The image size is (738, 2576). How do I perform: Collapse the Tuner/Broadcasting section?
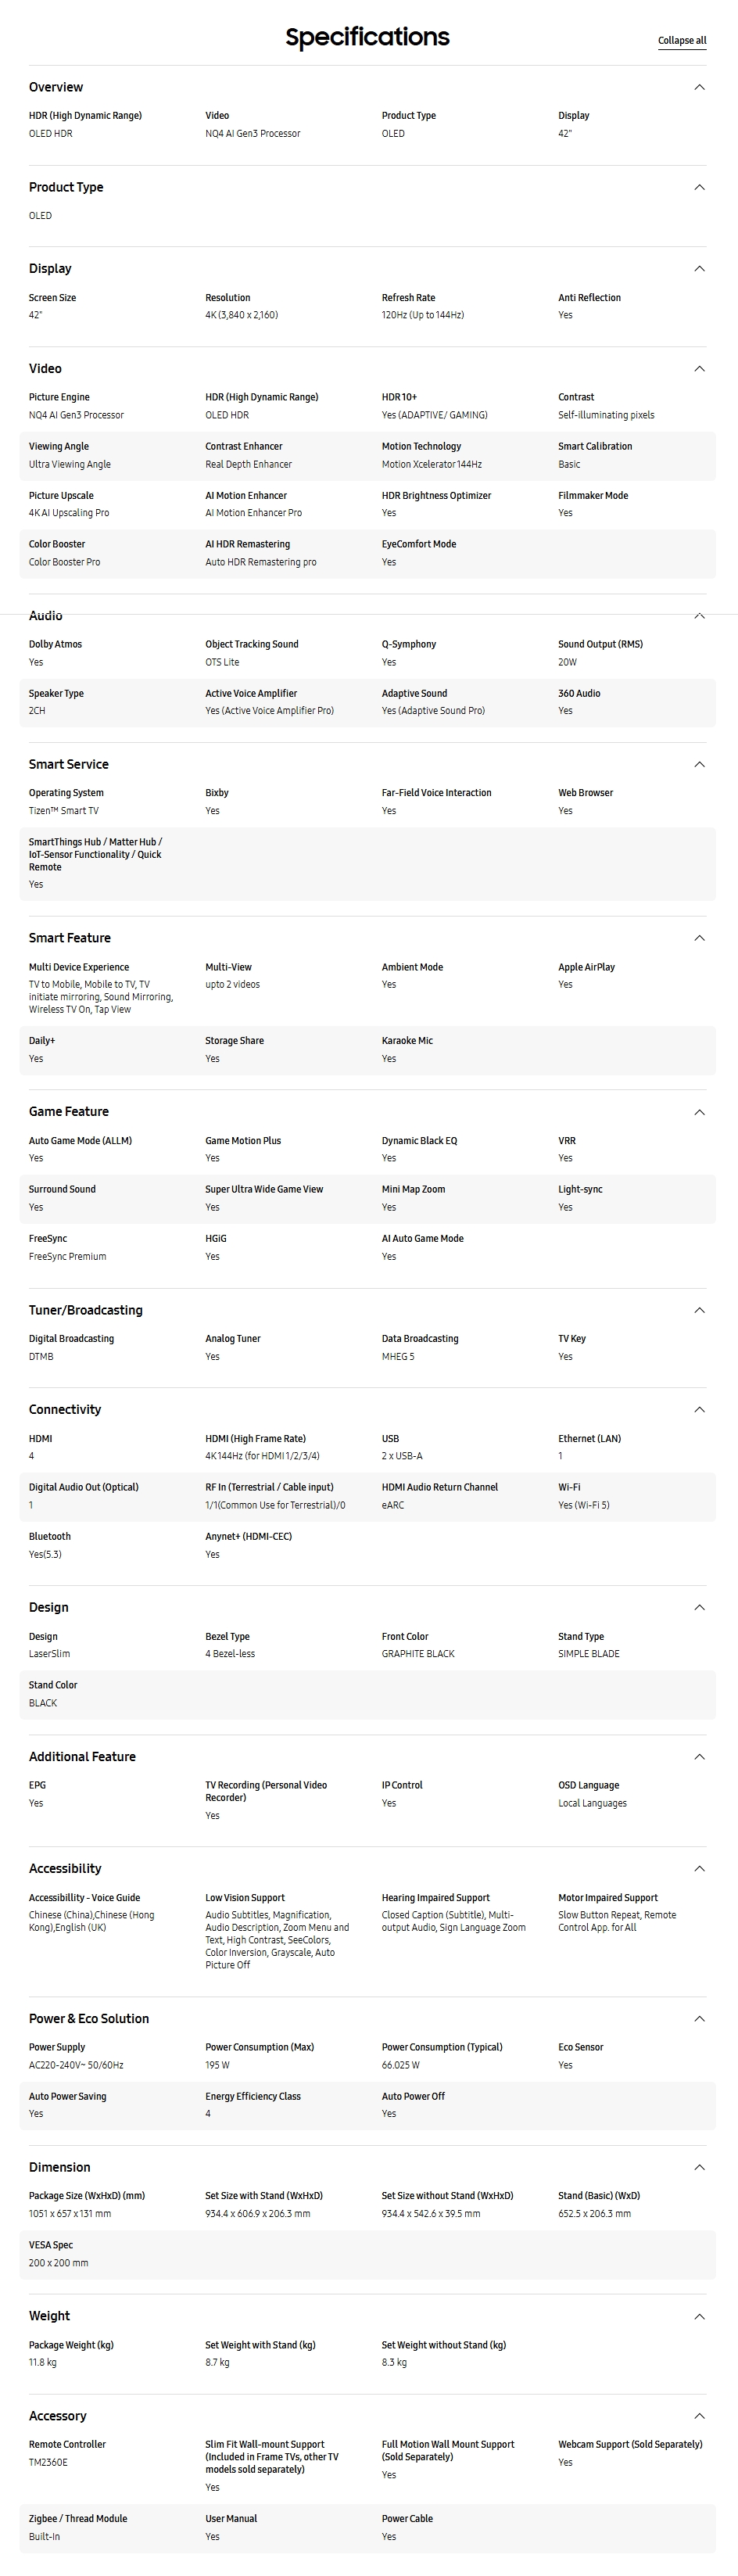point(699,1310)
